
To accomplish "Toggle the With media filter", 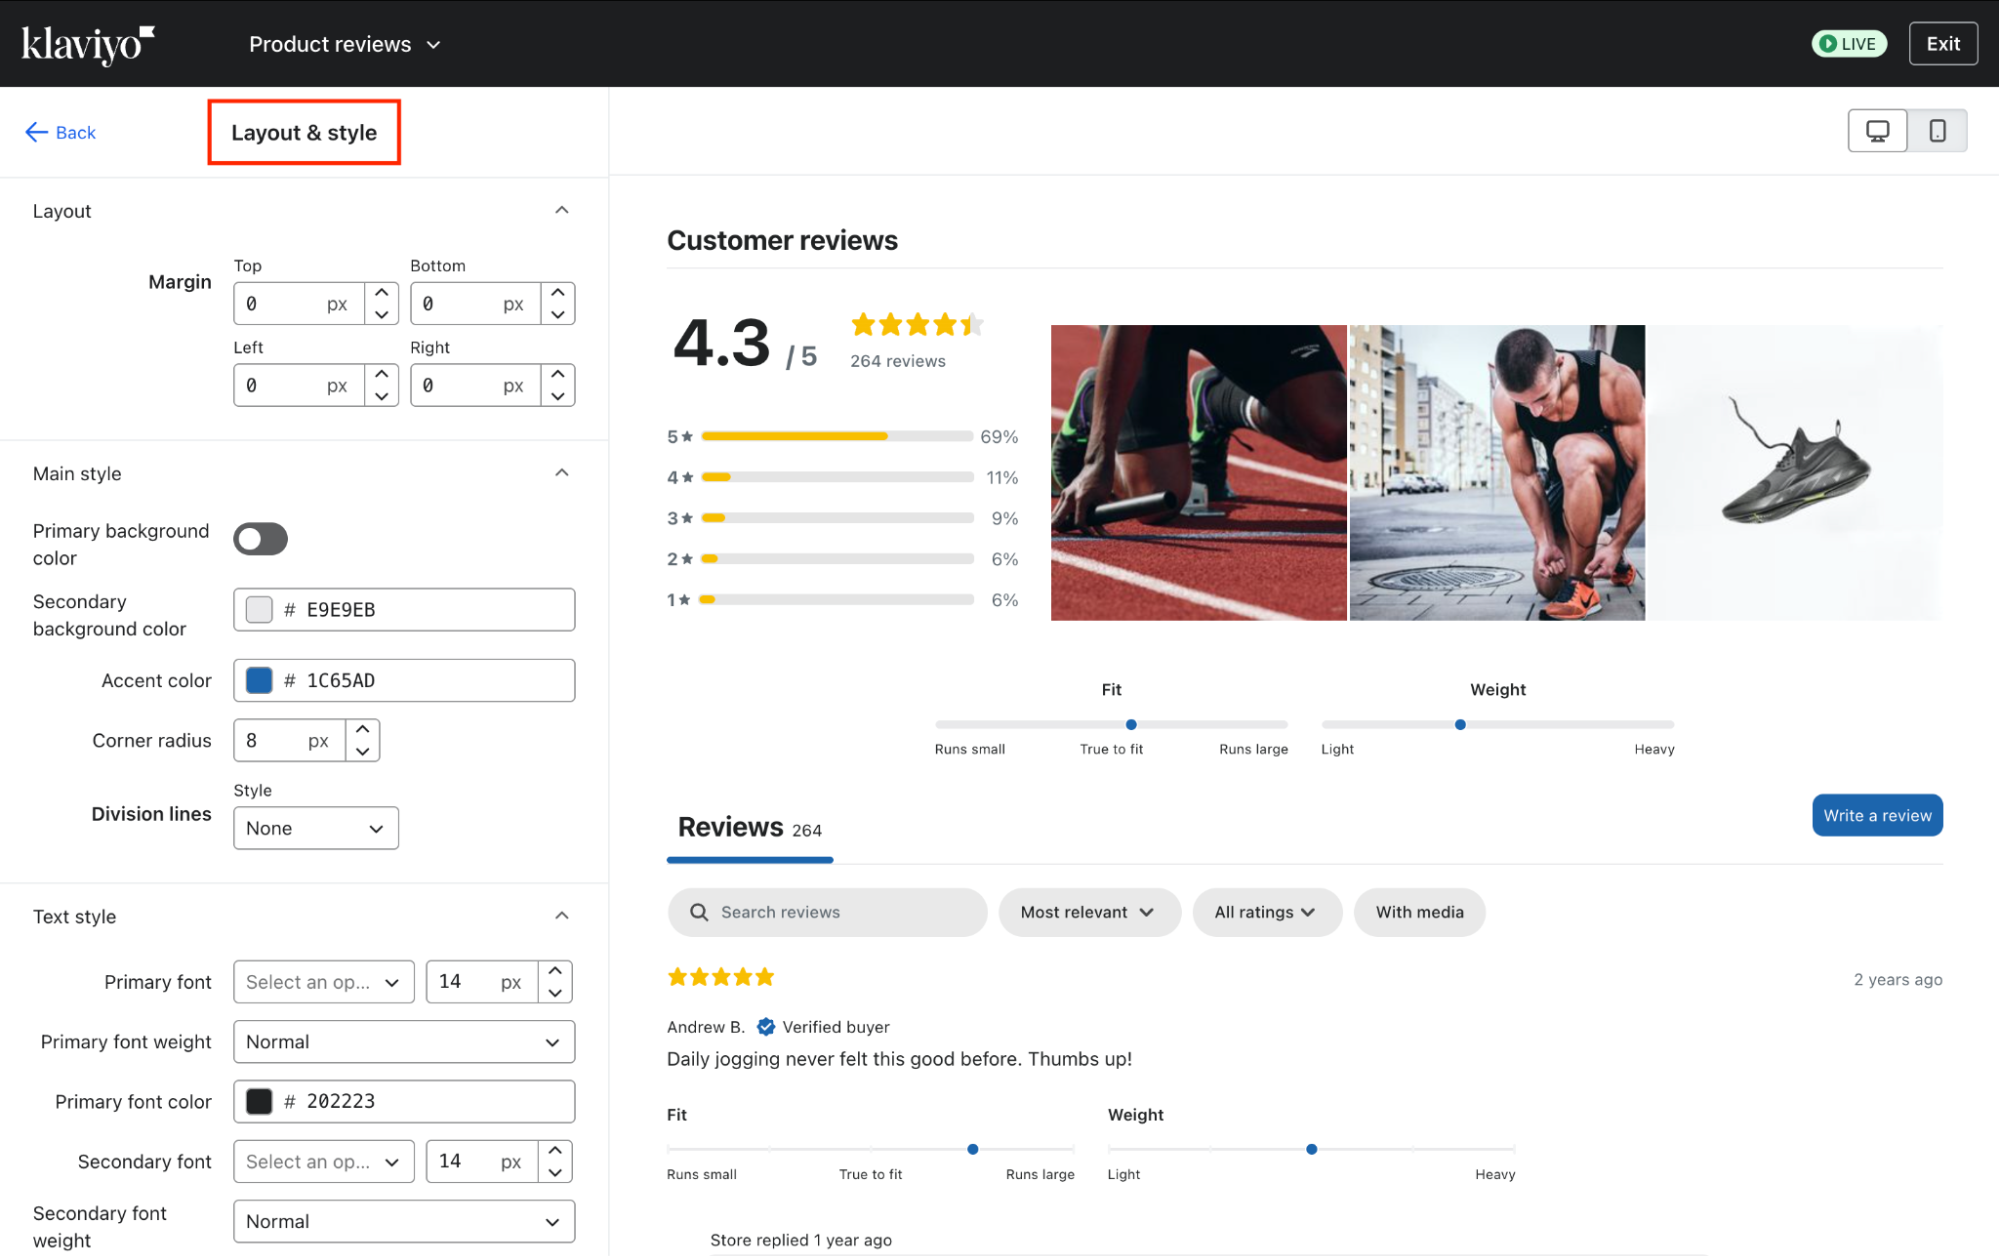I will (1418, 912).
